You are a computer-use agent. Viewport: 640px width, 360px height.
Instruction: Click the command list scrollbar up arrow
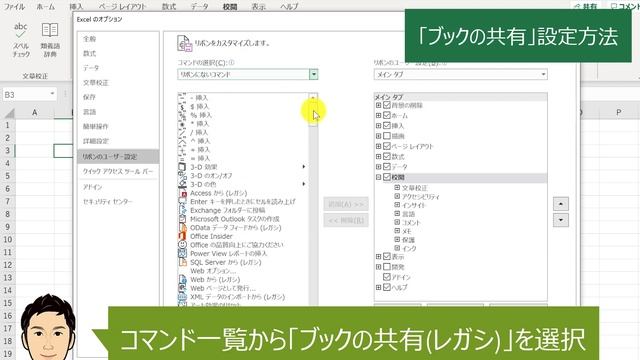pos(313,98)
